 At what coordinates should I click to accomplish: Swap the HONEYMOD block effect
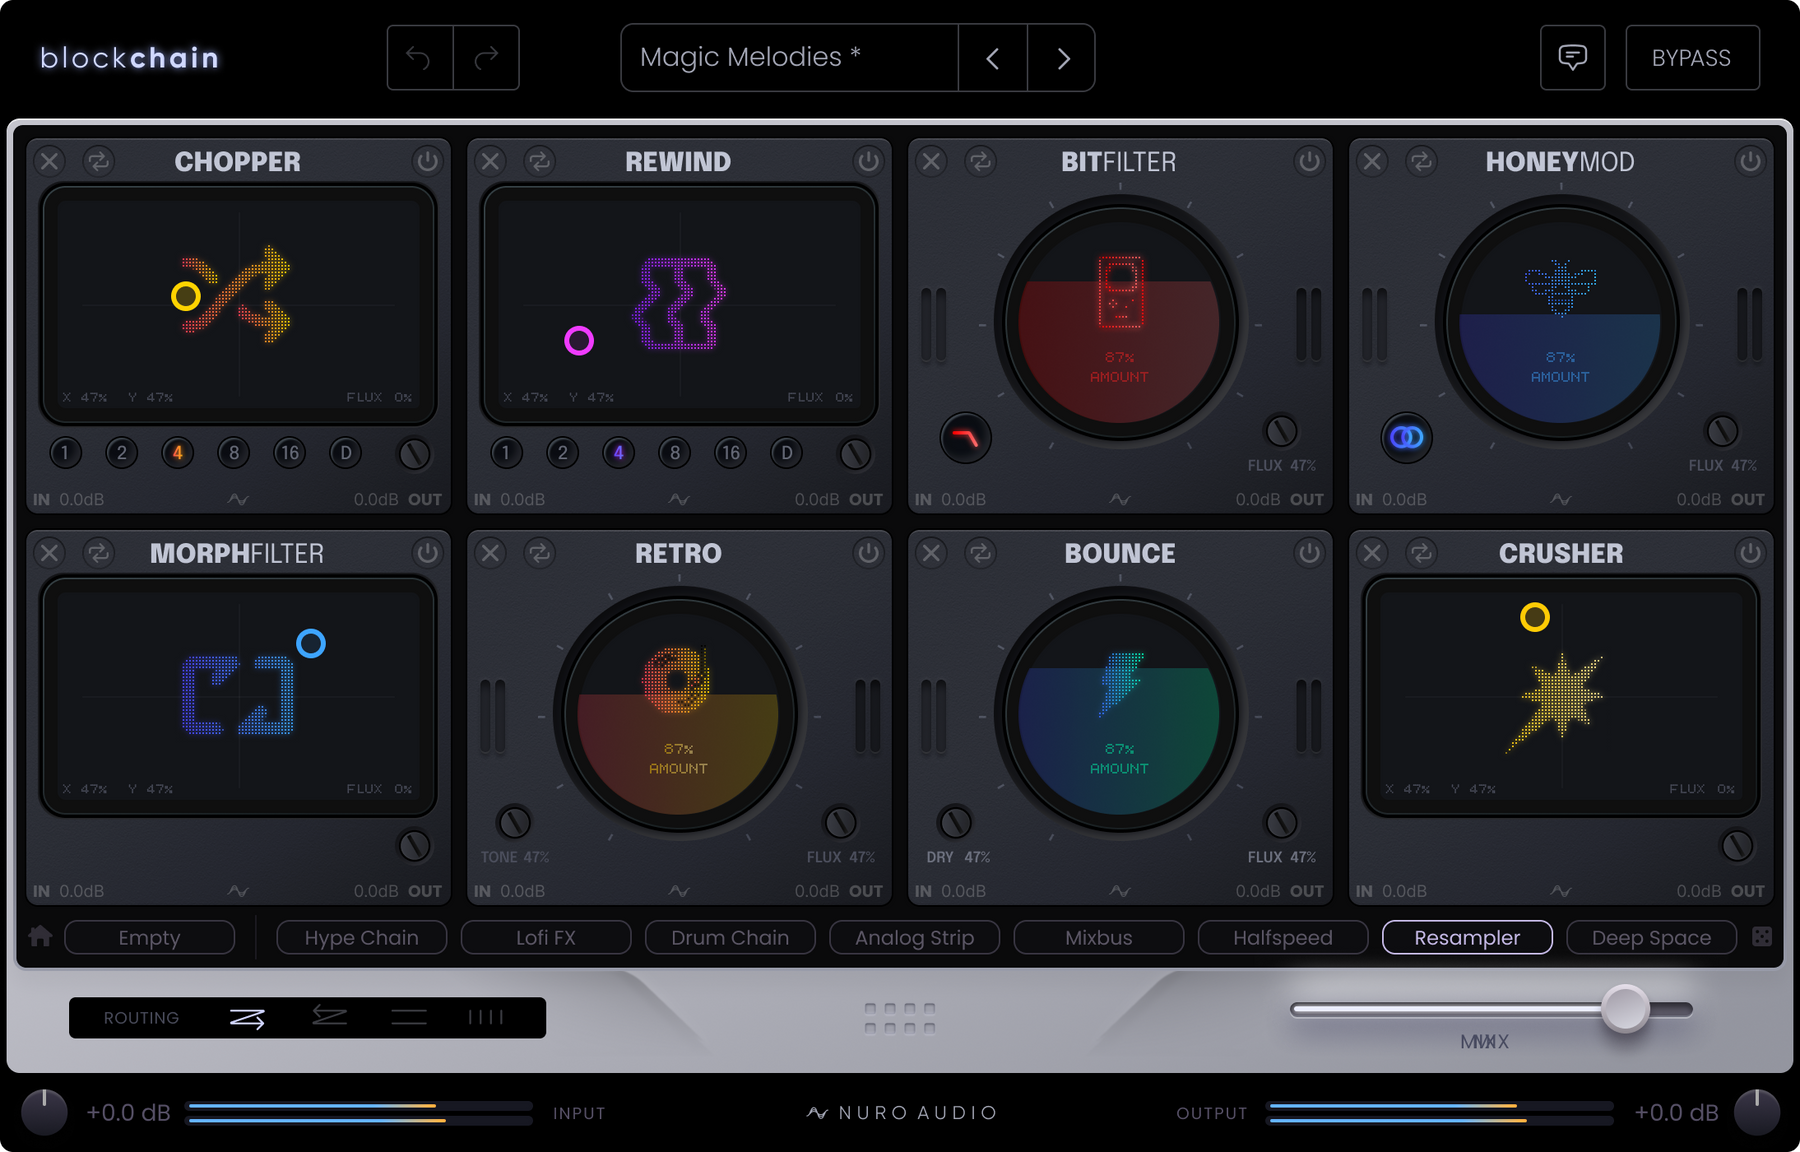(x=1421, y=161)
